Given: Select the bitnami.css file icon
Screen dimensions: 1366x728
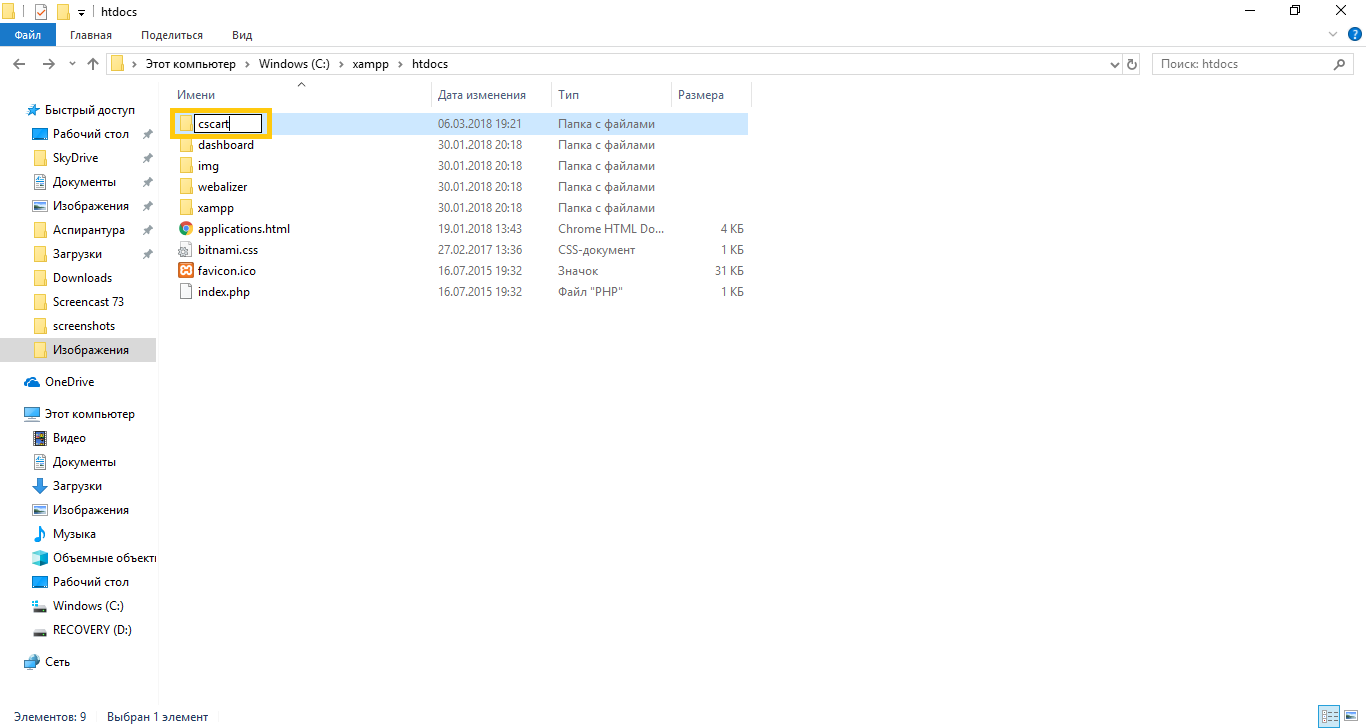Looking at the screenshot, I should click(186, 250).
